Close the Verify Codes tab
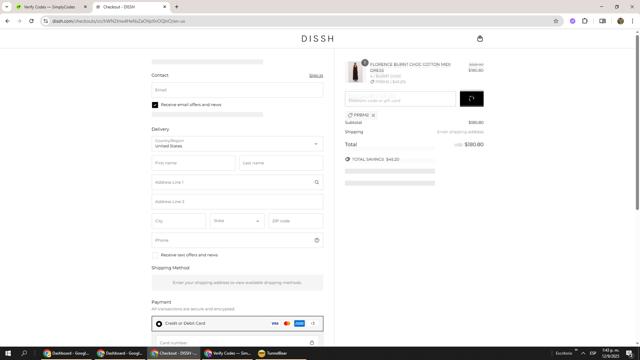Viewport: 640px width, 360px height. (x=85, y=7)
